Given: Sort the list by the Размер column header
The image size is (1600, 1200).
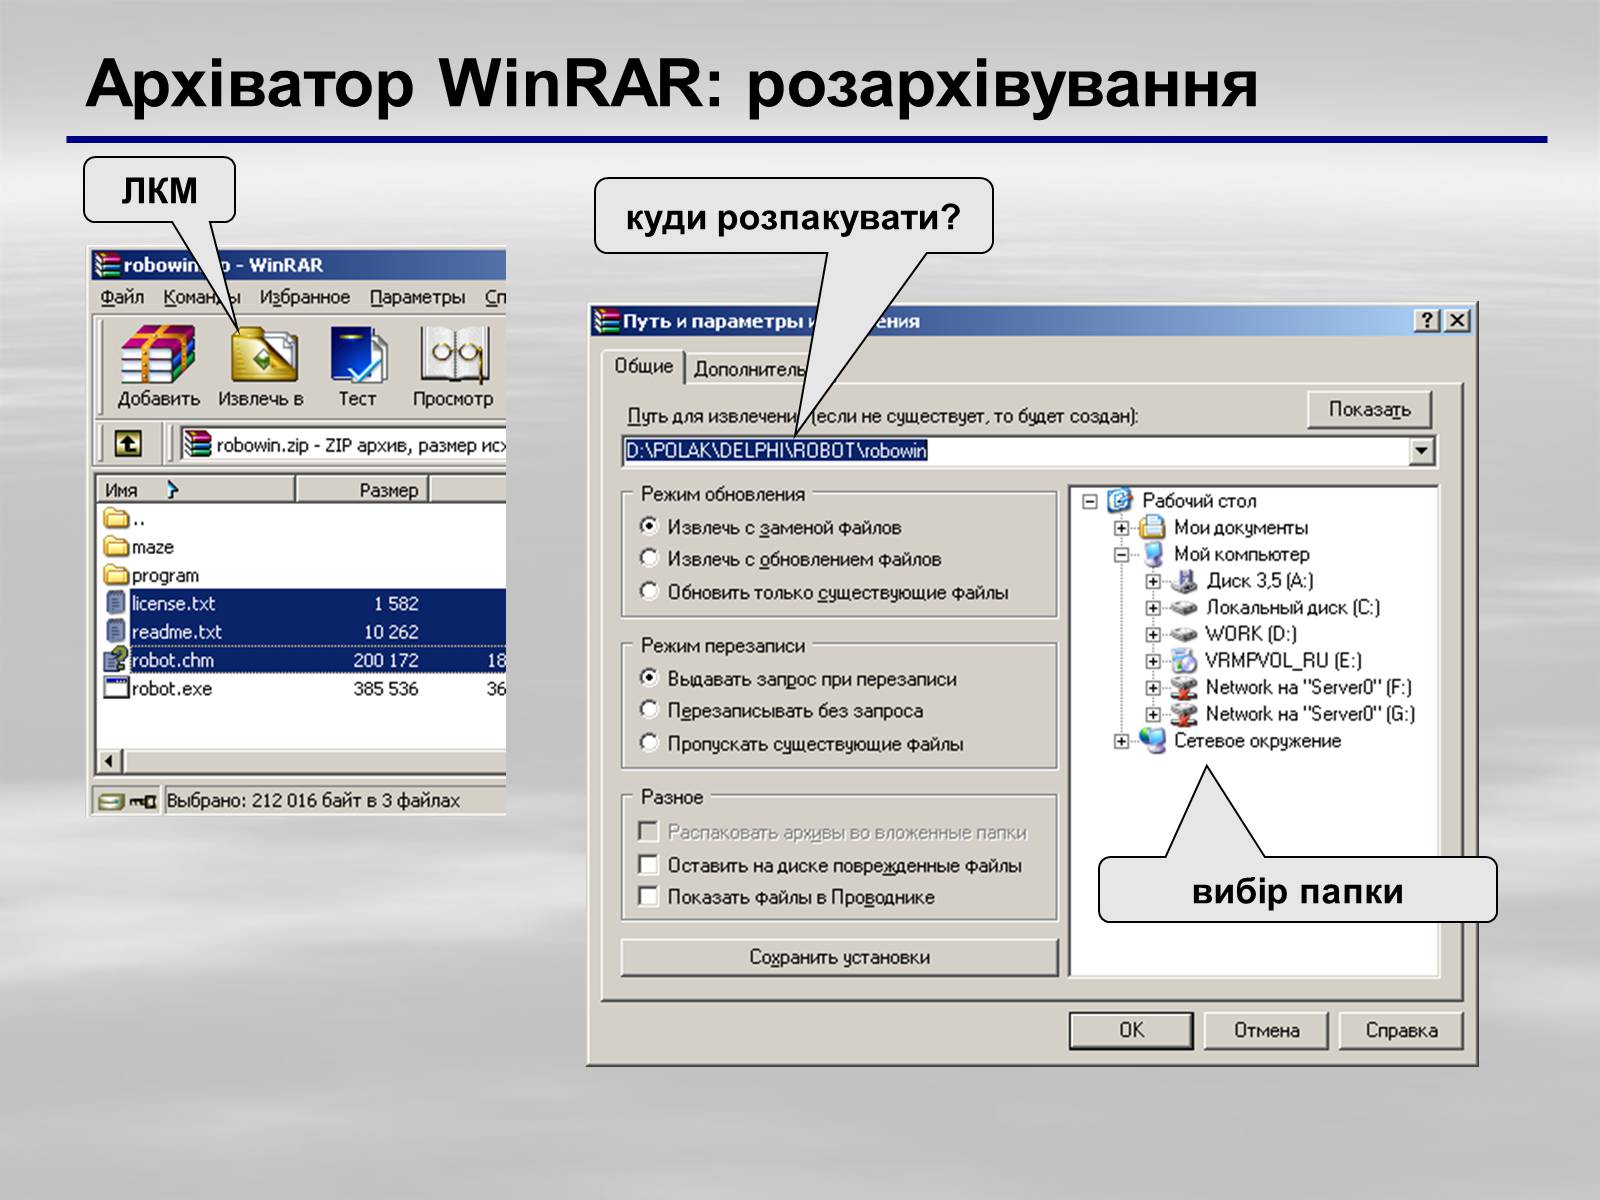Looking at the screenshot, I should 362,490.
